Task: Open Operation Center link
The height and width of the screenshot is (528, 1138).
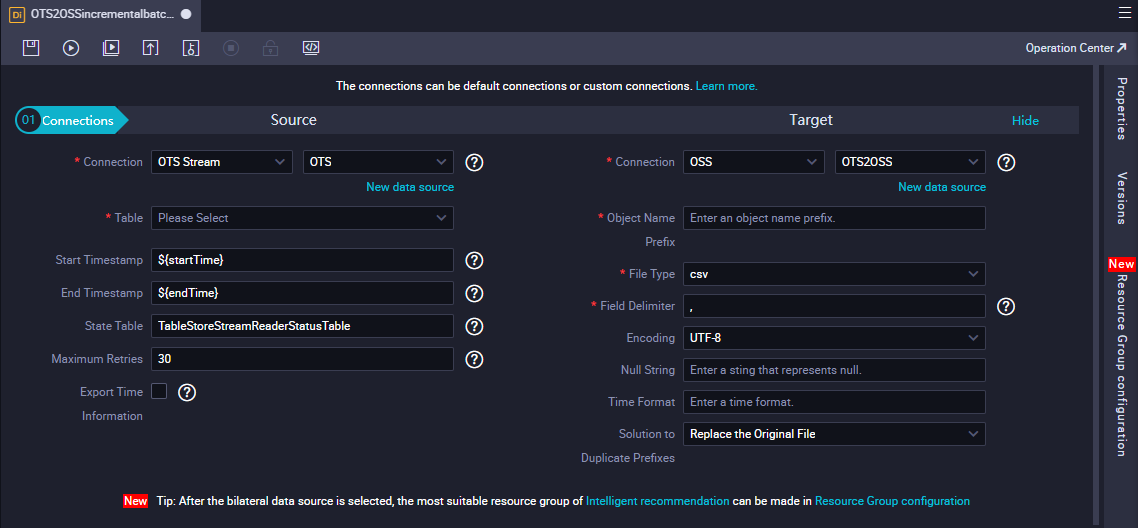Action: 1076,48
